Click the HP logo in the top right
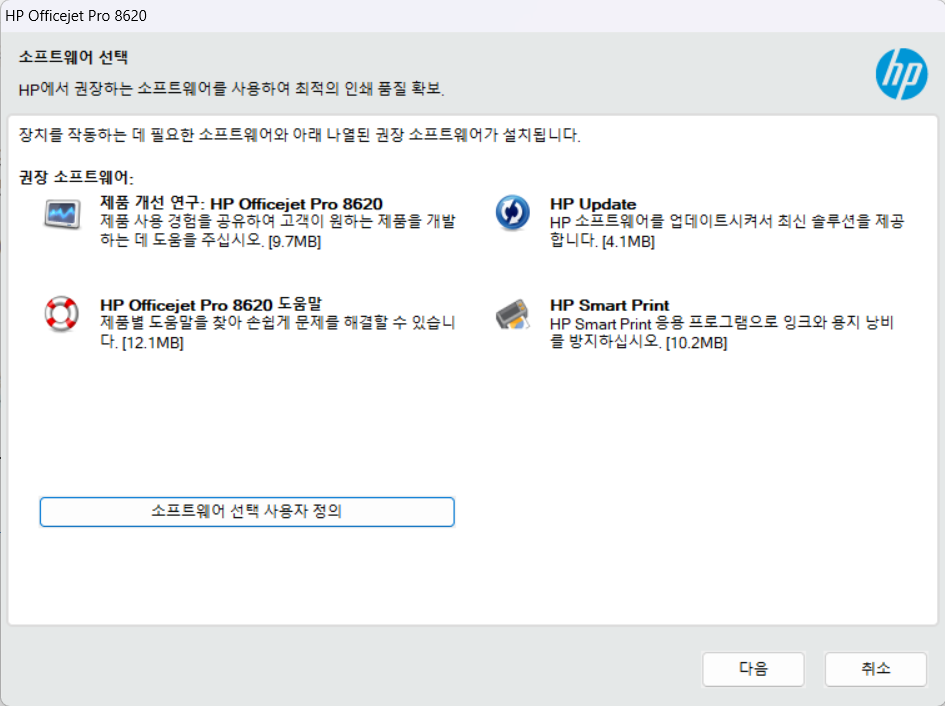The height and width of the screenshot is (706, 945). [900, 74]
